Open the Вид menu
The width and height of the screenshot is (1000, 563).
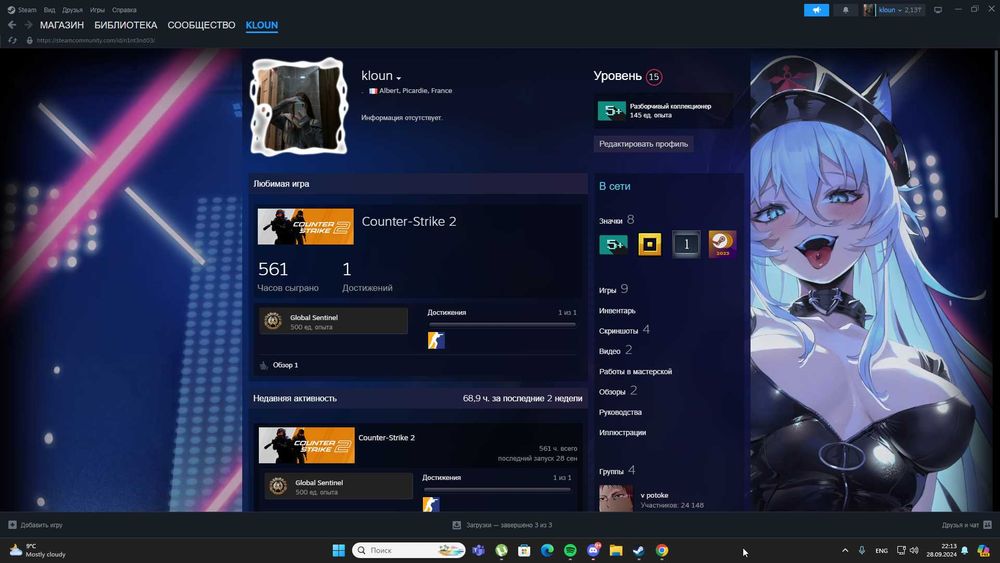[49, 10]
